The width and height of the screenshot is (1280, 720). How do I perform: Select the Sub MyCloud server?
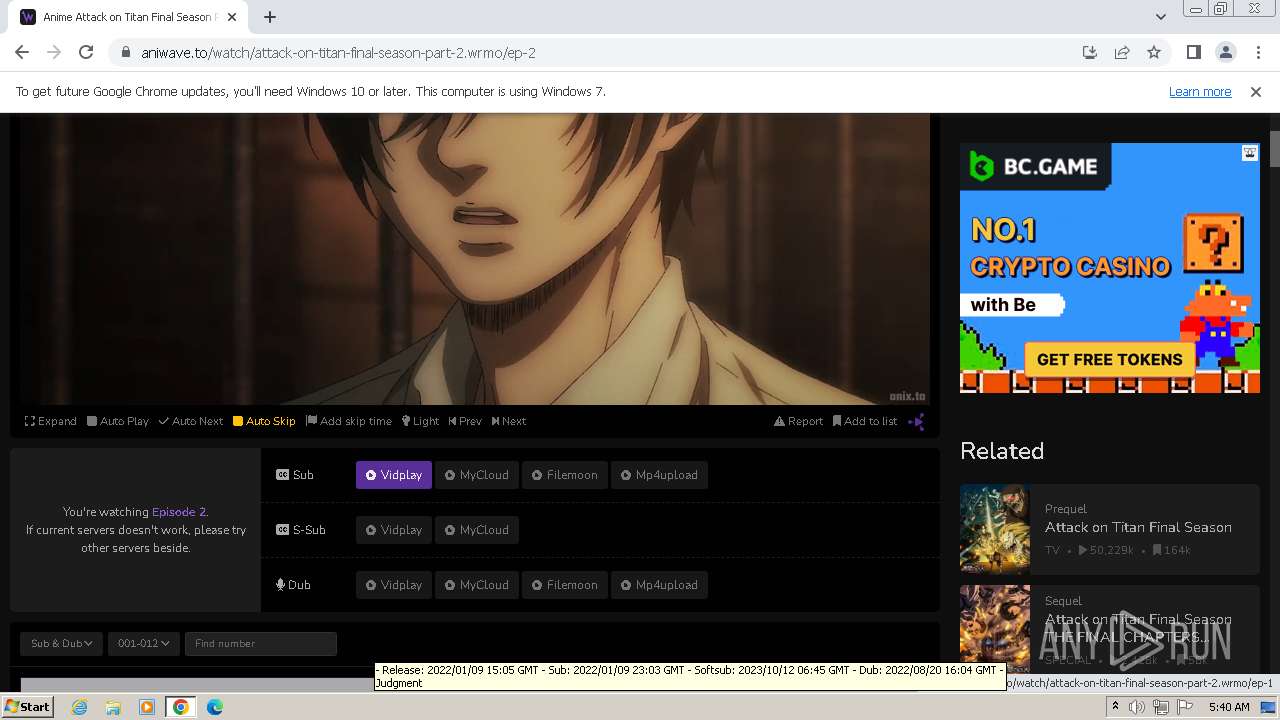pos(477,475)
